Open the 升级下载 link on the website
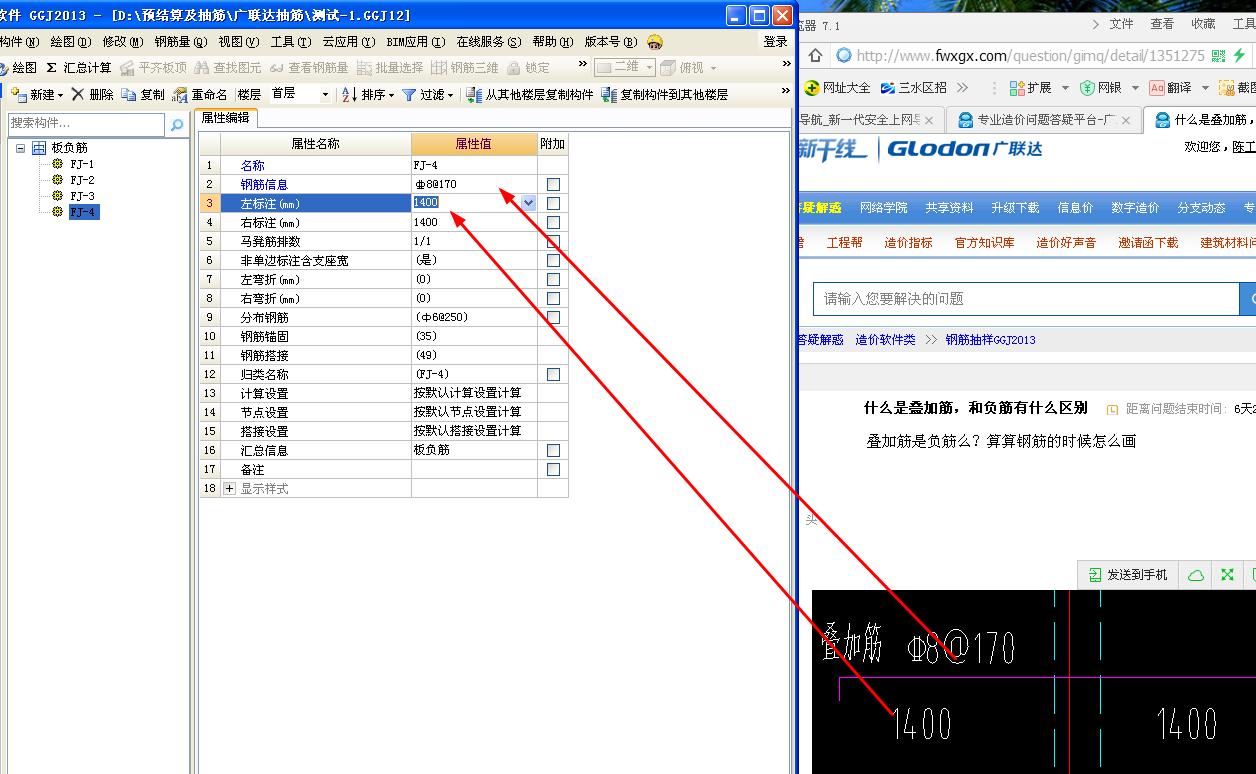This screenshot has height=774, width=1256. coord(1015,208)
